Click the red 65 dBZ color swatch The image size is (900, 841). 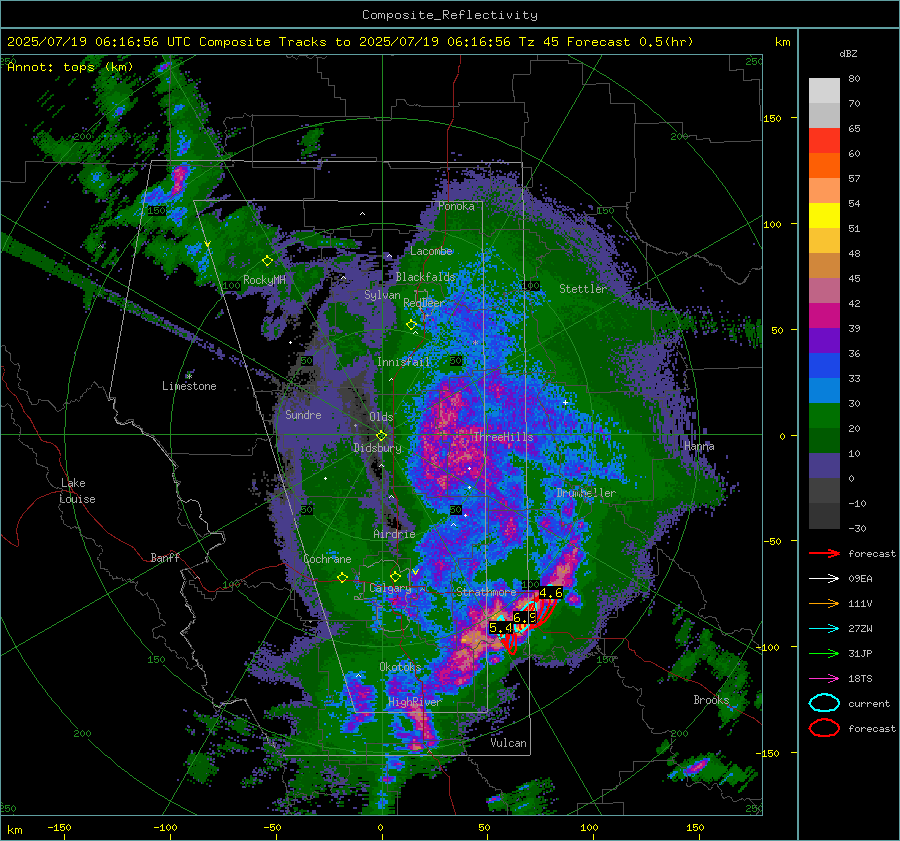pyautogui.click(x=824, y=141)
